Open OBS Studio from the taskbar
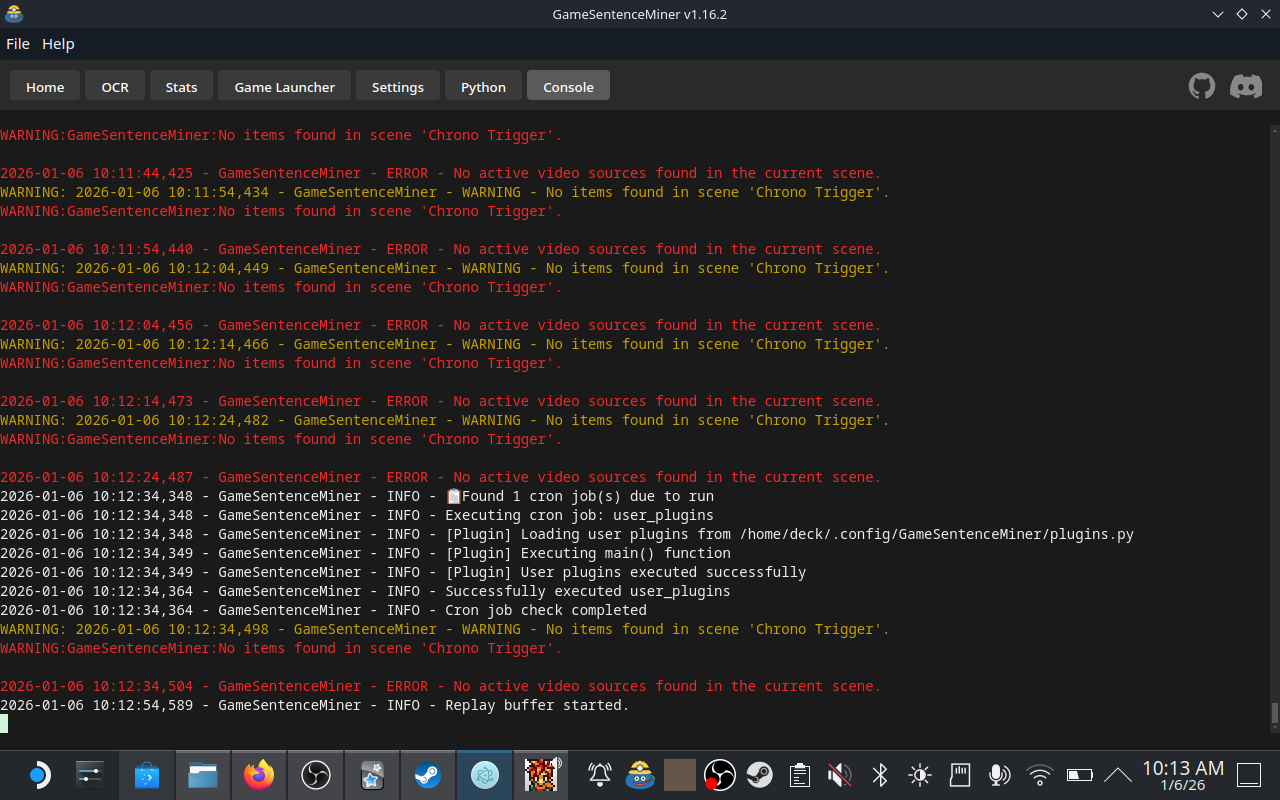Viewport: 1280px width, 800px height. click(x=315, y=775)
